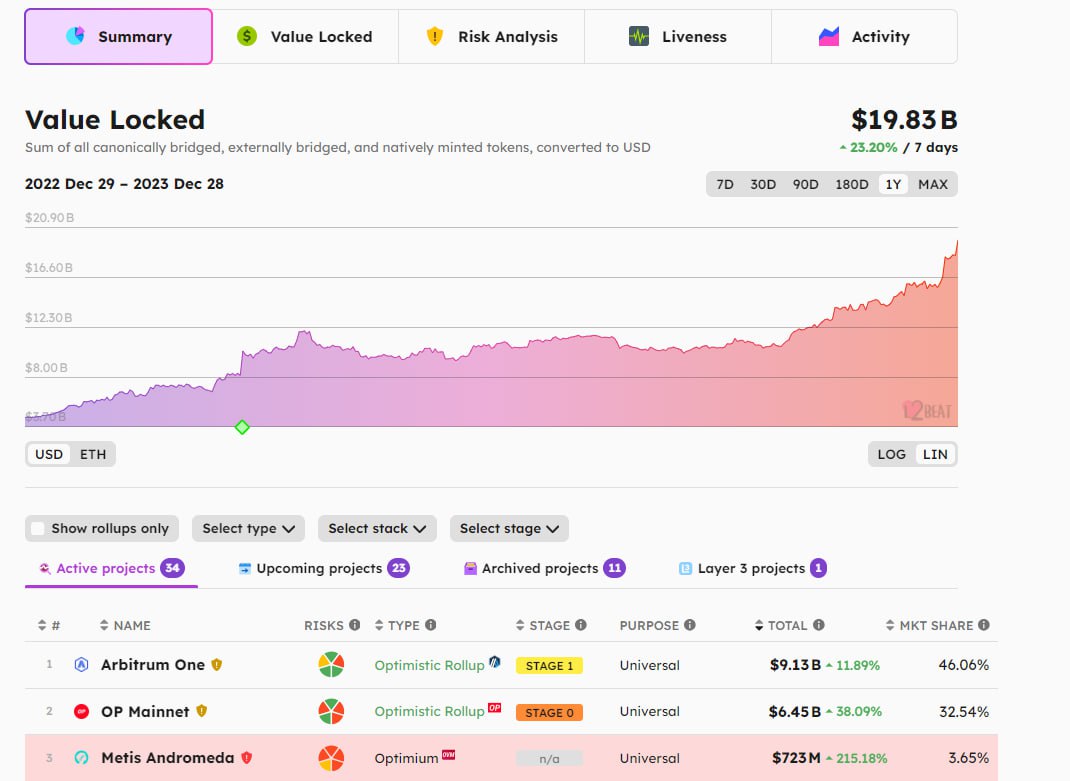Open the Metis Andromeda project link

pyautogui.click(x=167, y=758)
